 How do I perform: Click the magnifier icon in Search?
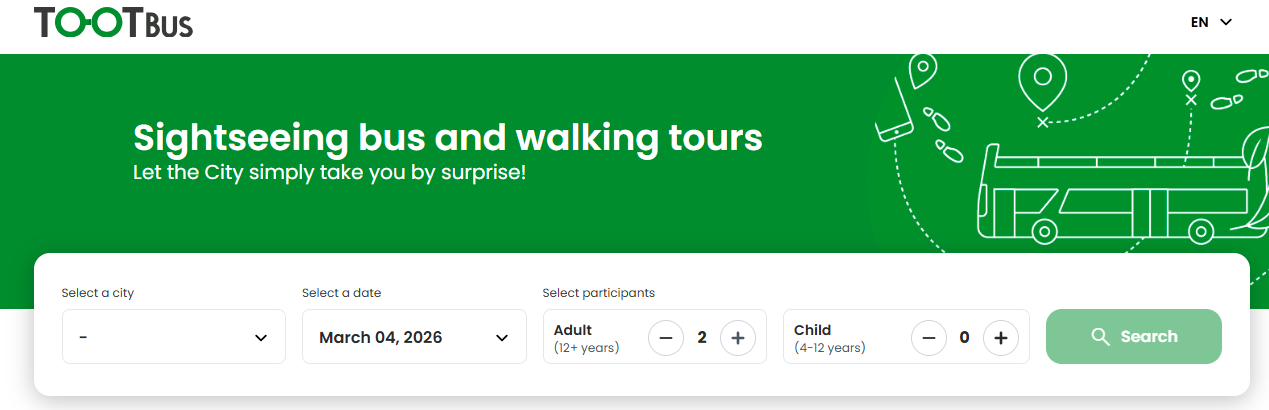click(x=1101, y=337)
